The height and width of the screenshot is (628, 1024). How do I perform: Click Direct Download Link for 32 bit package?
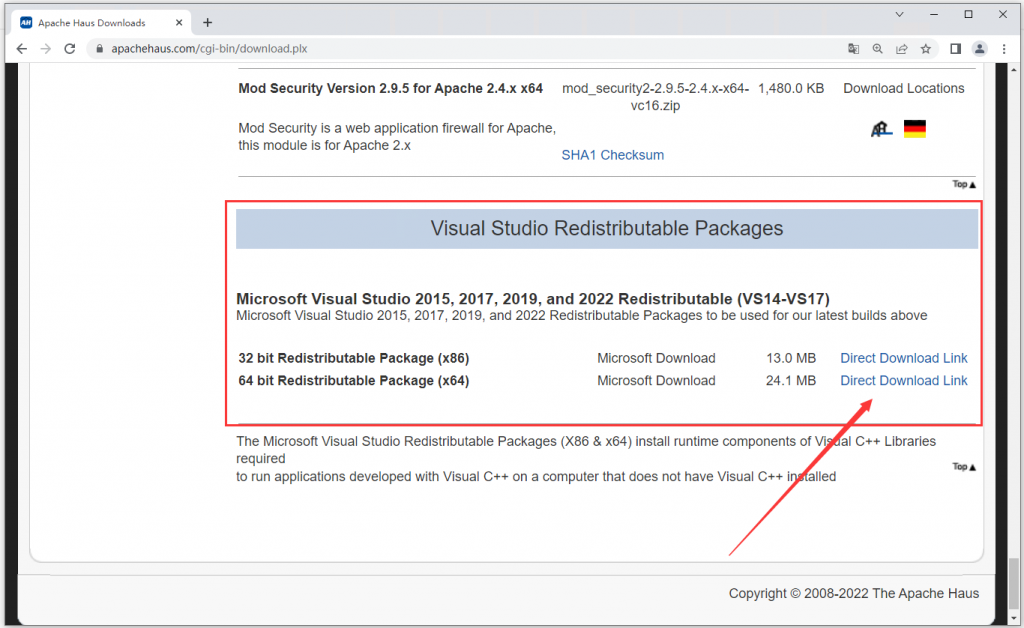tap(903, 358)
